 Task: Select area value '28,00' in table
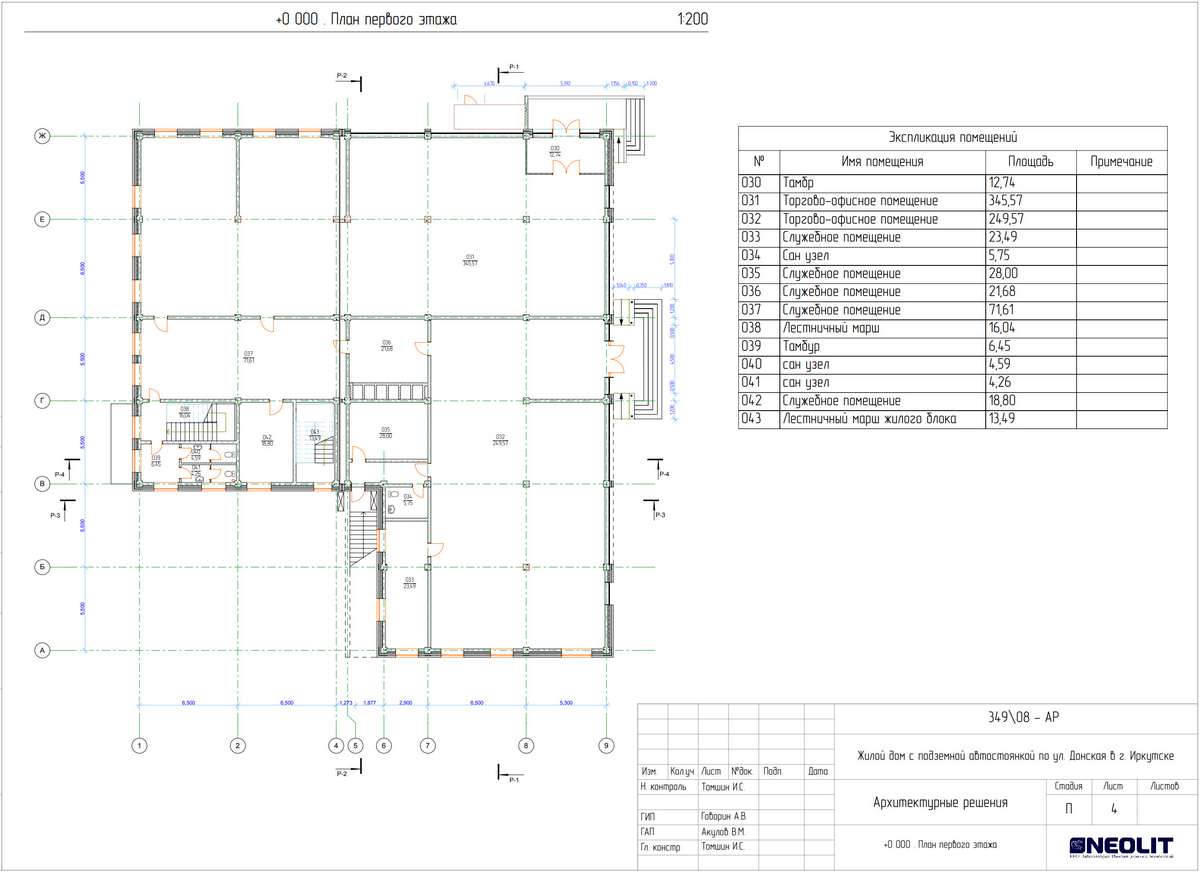(x=1002, y=273)
